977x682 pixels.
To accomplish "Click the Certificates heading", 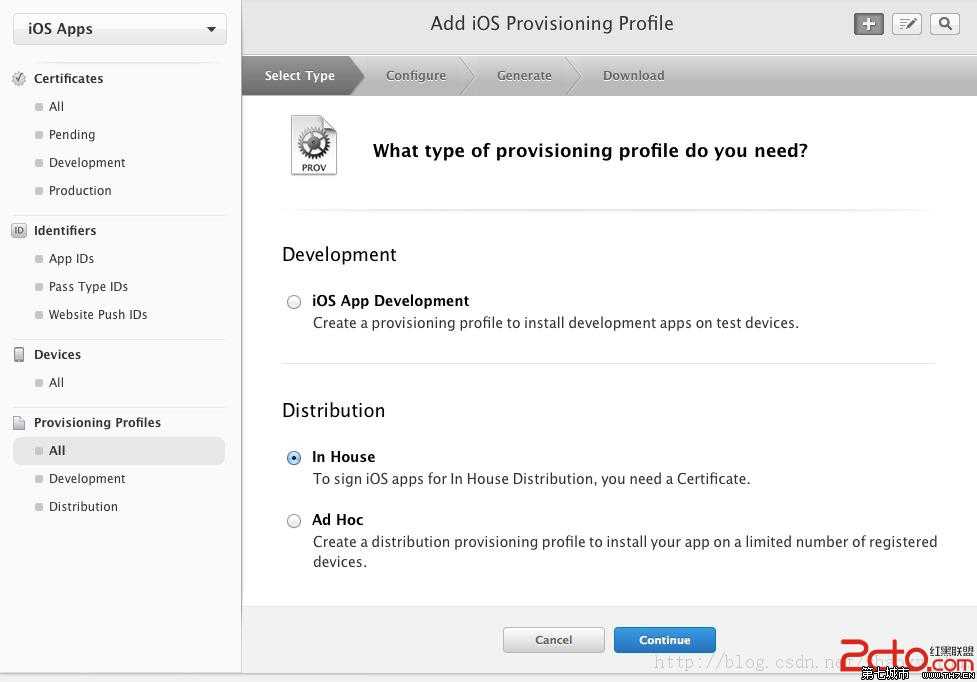I will pyautogui.click(x=69, y=78).
